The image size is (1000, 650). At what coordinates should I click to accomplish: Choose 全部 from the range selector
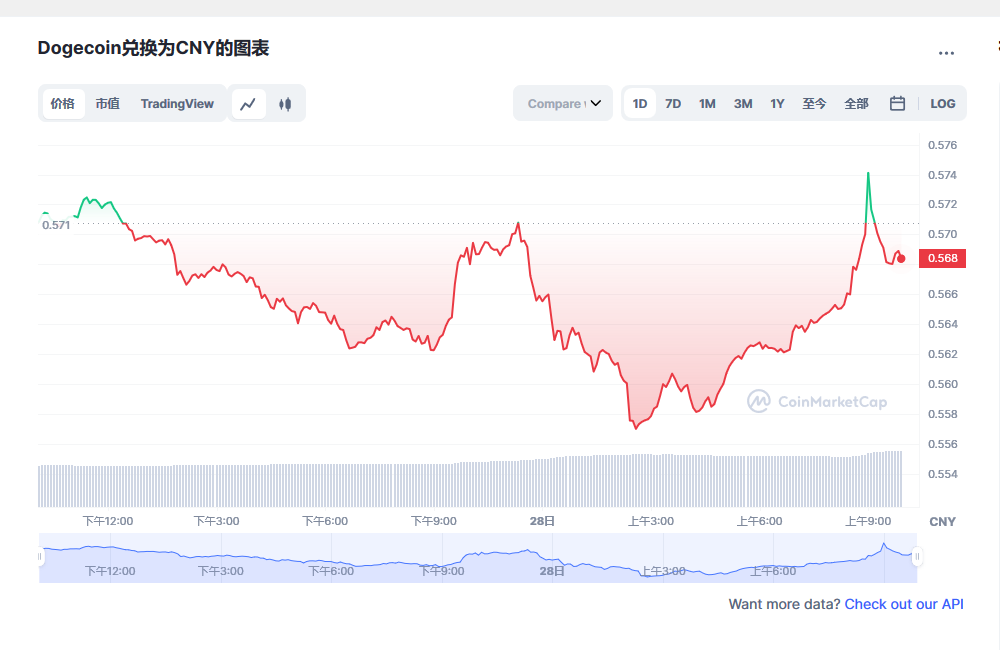856,103
